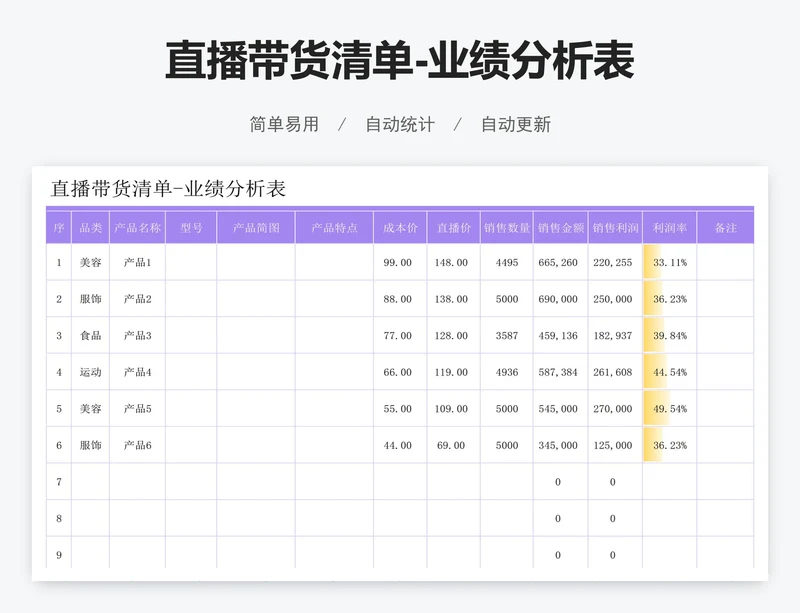Click the 产品4 name cell
This screenshot has width=800, height=613.
[x=137, y=372]
